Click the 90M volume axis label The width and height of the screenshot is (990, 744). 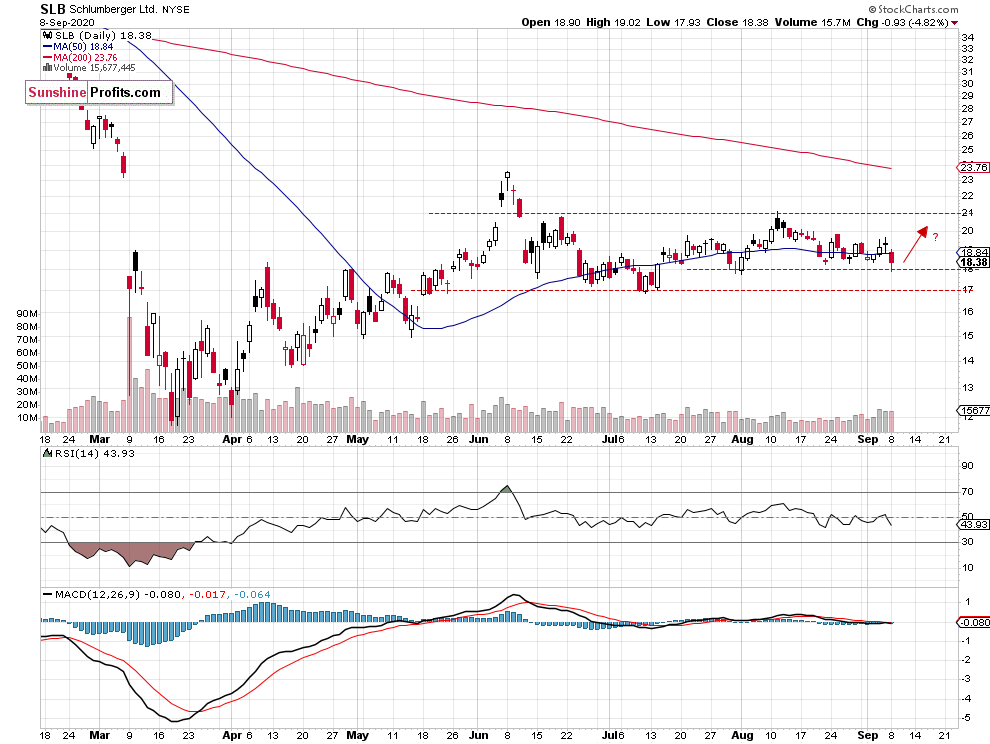[x=27, y=313]
